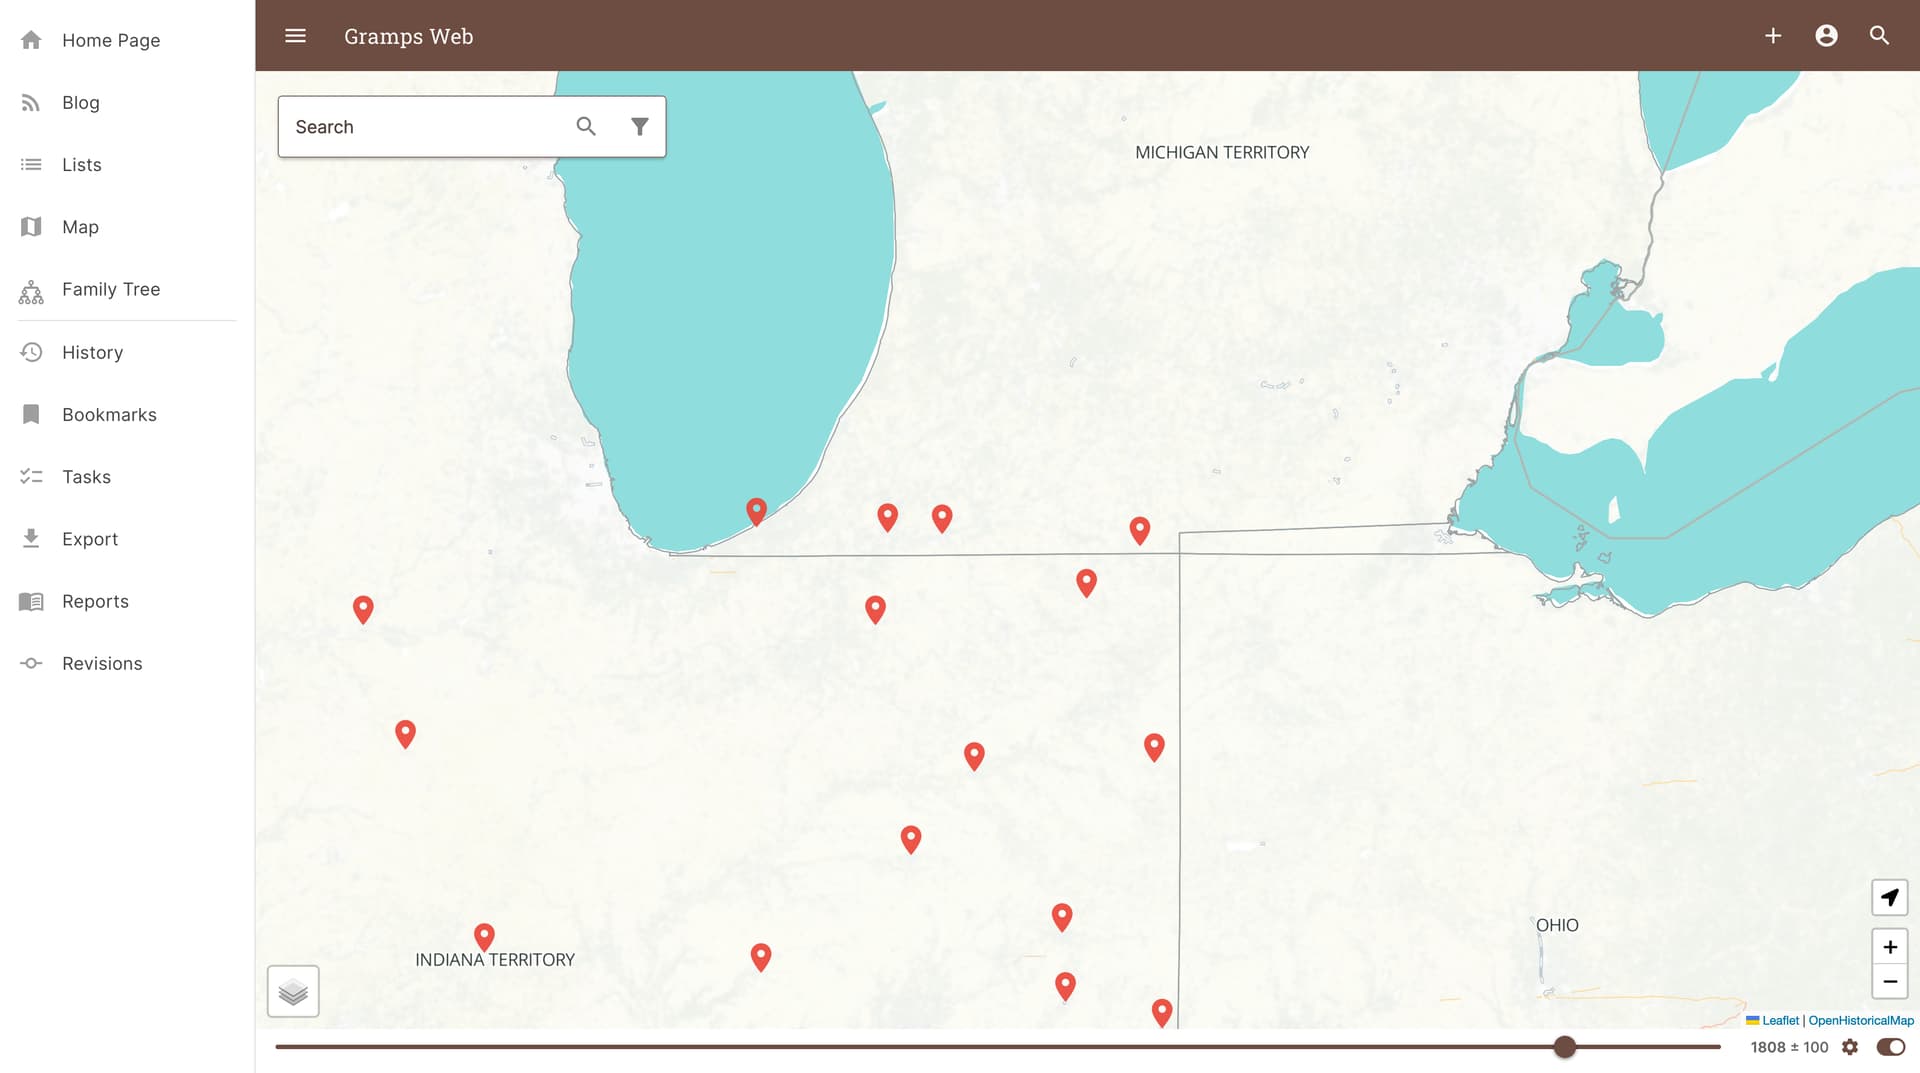Click the top bar search icon
Image resolution: width=1920 pixels, height=1073 pixels.
1879,36
